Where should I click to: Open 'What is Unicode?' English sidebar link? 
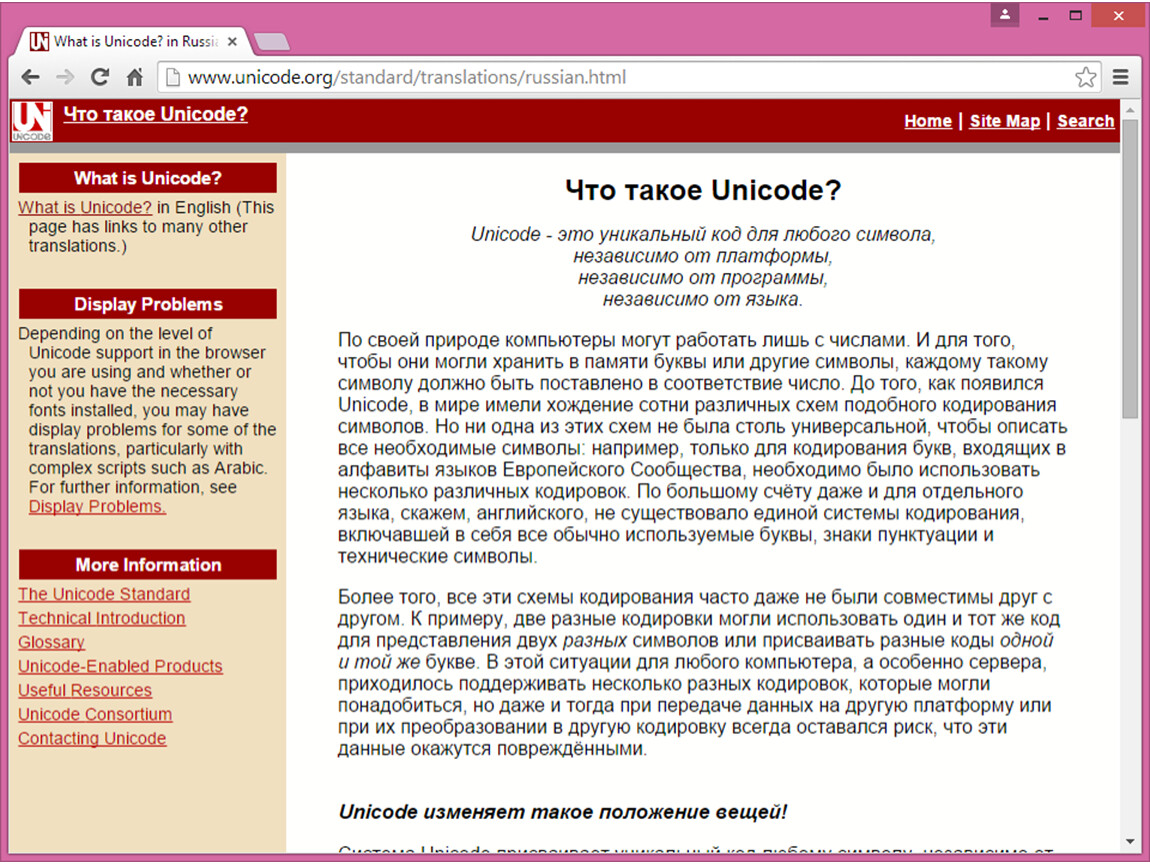(85, 208)
